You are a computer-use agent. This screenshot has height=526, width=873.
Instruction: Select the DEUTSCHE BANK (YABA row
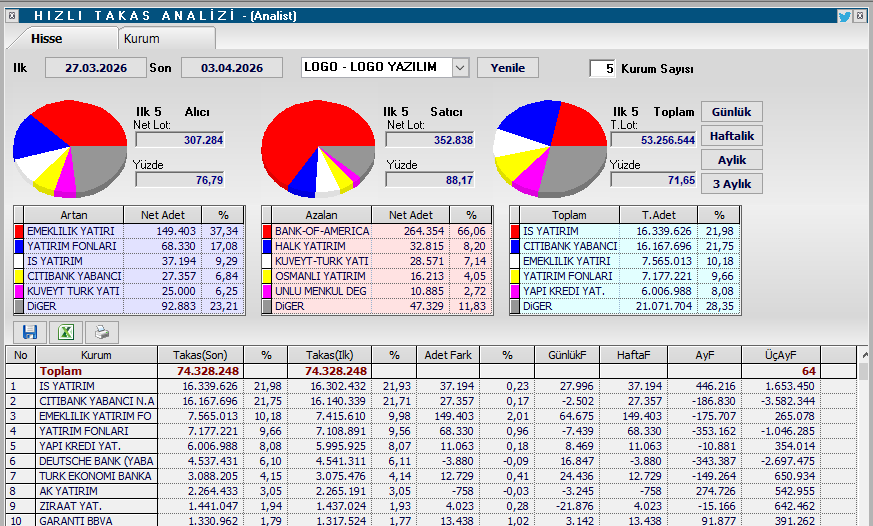(431, 461)
